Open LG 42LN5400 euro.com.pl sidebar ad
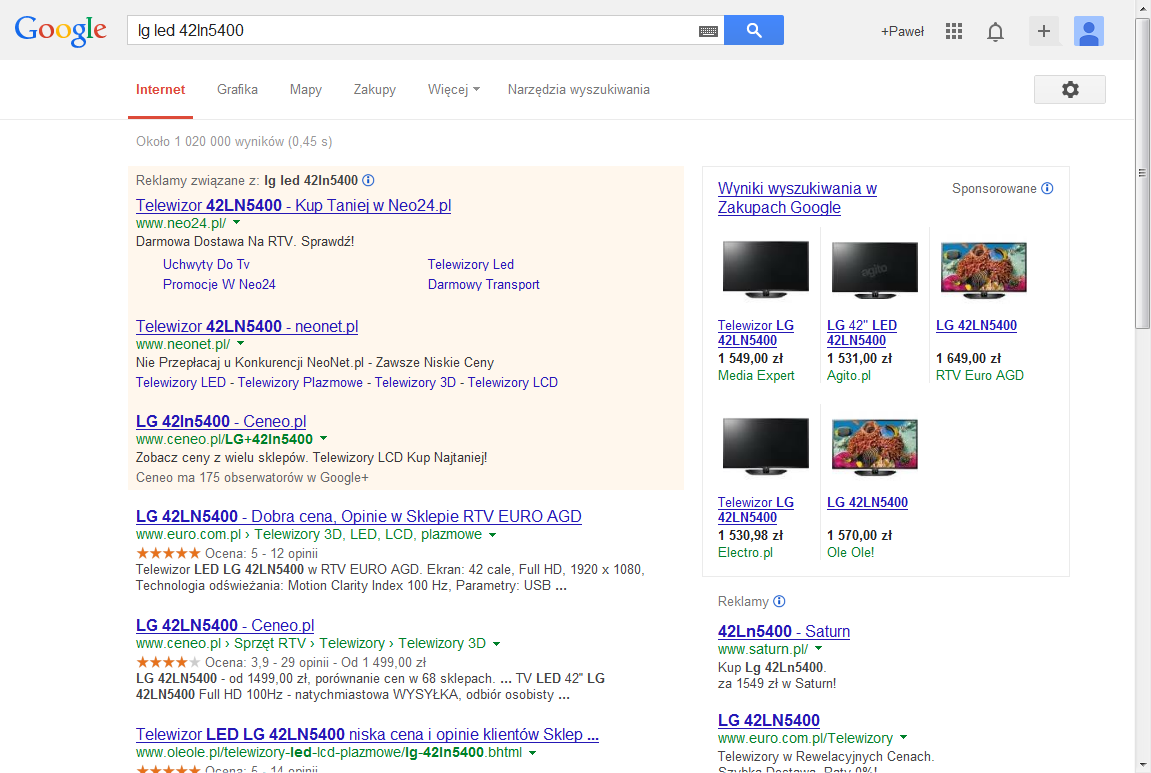Viewport: 1151px width, 773px height. pos(769,720)
